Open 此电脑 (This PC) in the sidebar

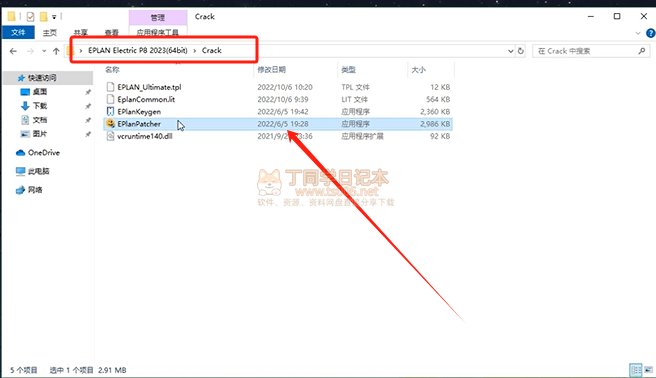pyautogui.click(x=38, y=171)
